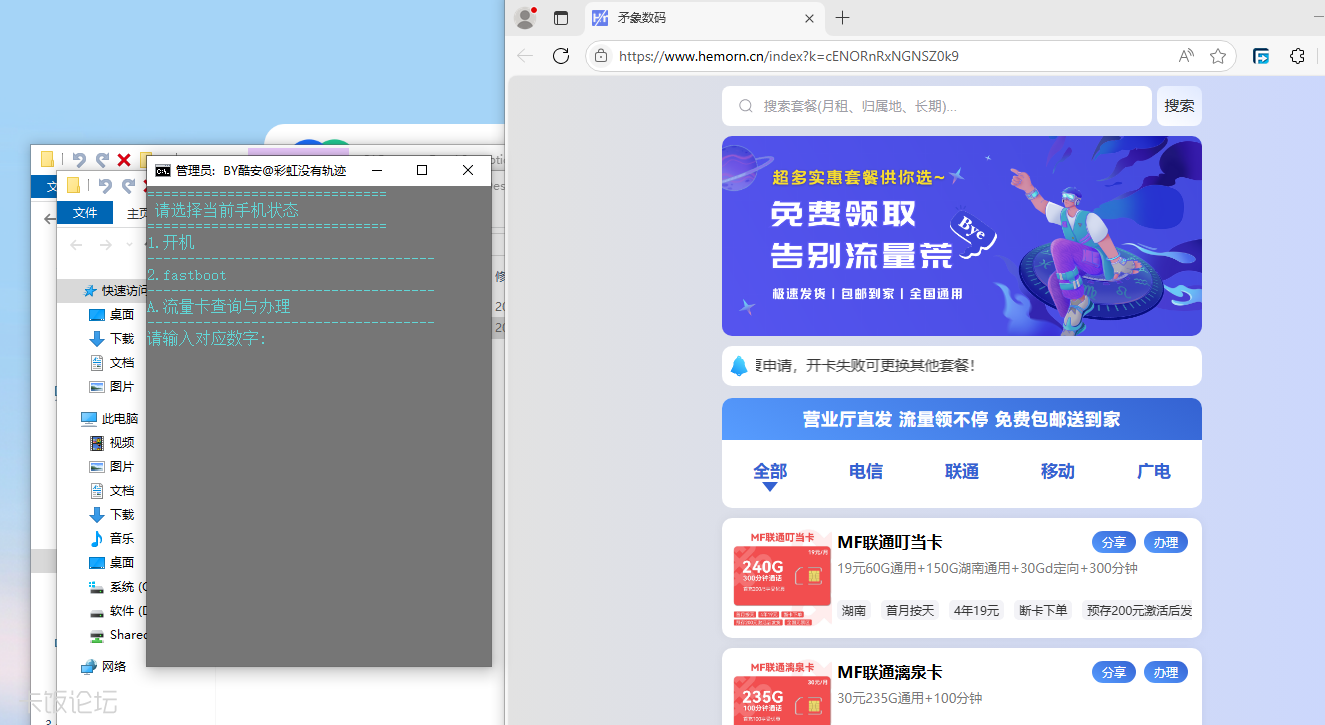Viewport: 1325px width, 725px height.
Task: Select the 广电 carrier tab
Action: (1154, 472)
